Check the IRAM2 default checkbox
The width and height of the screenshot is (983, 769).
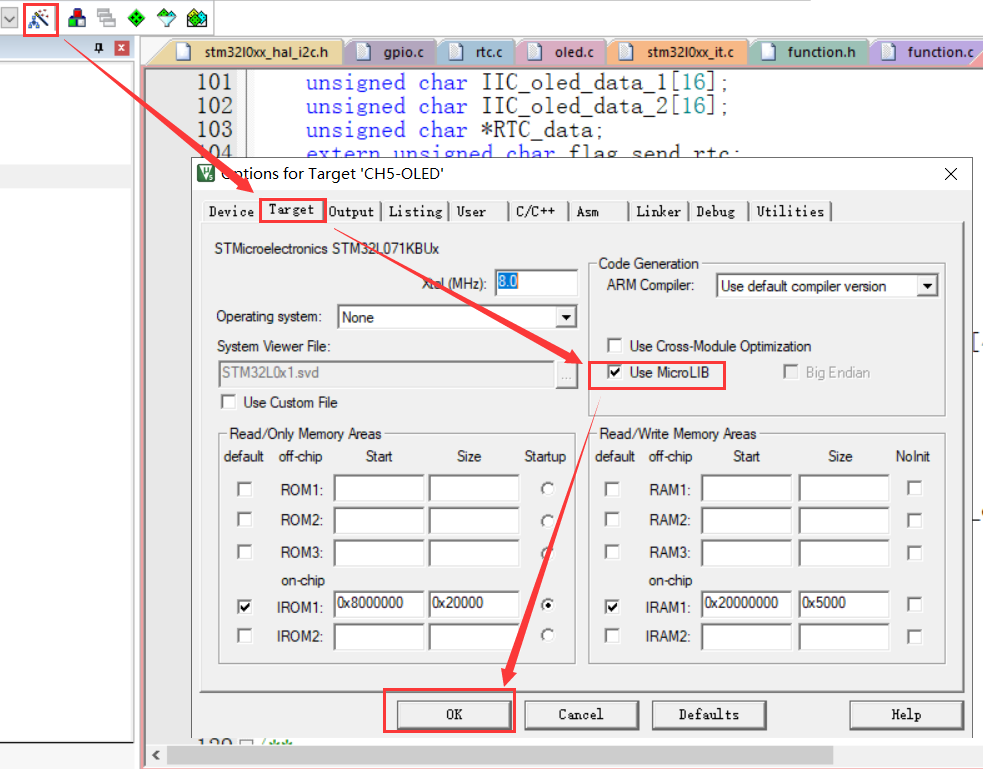pos(612,636)
